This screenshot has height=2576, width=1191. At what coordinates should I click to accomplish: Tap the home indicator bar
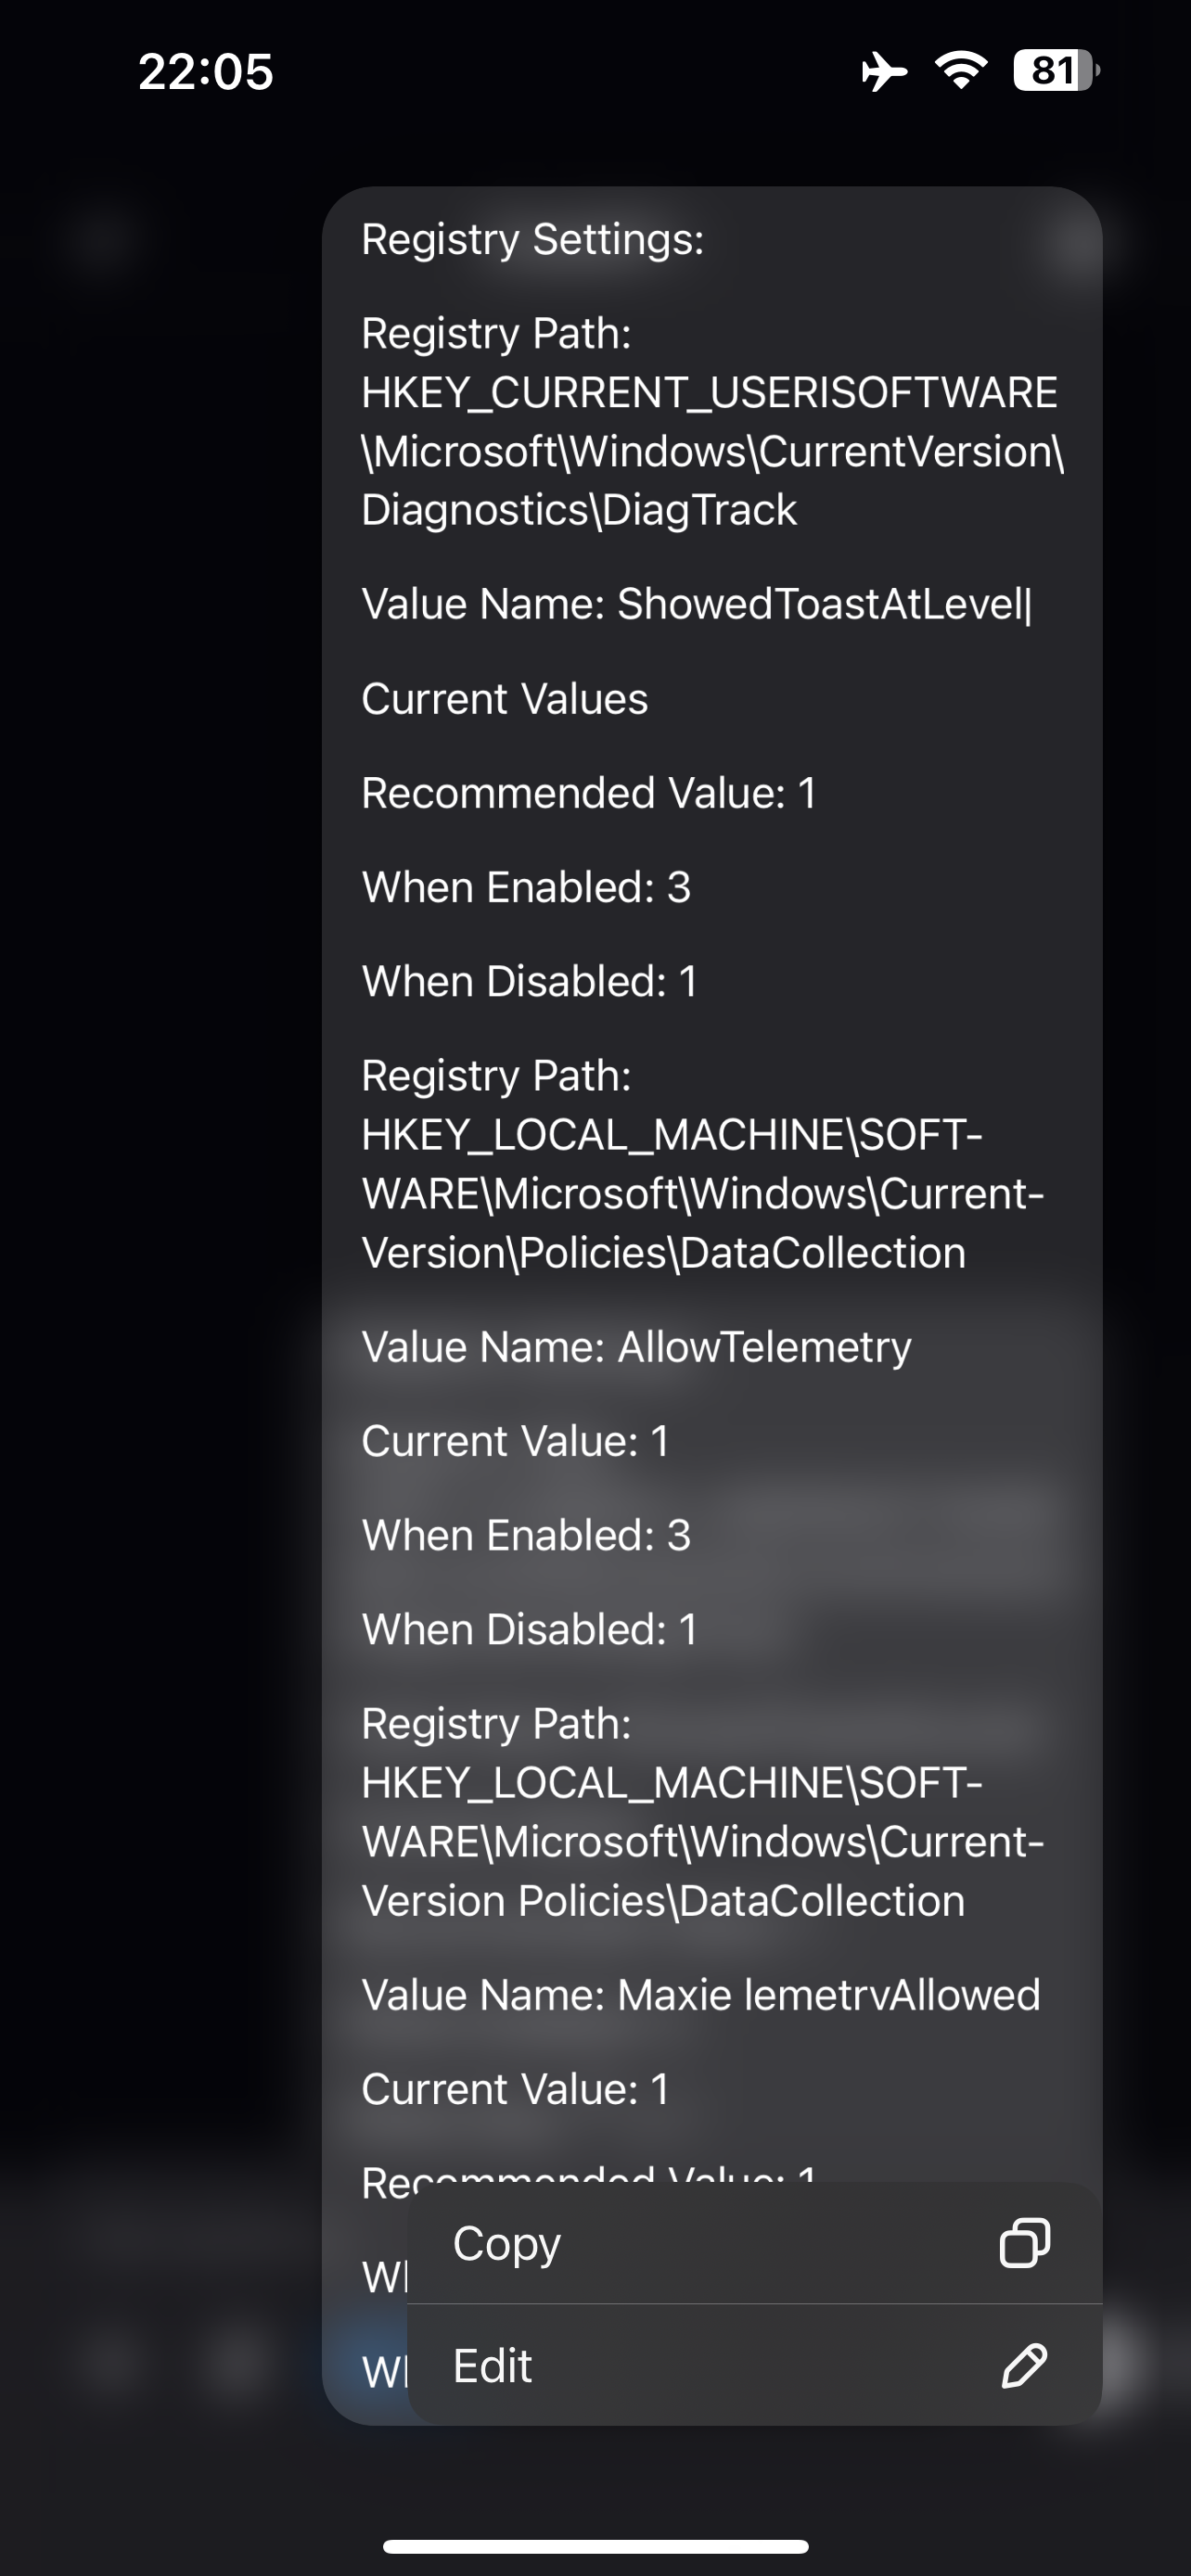[x=596, y=2546]
